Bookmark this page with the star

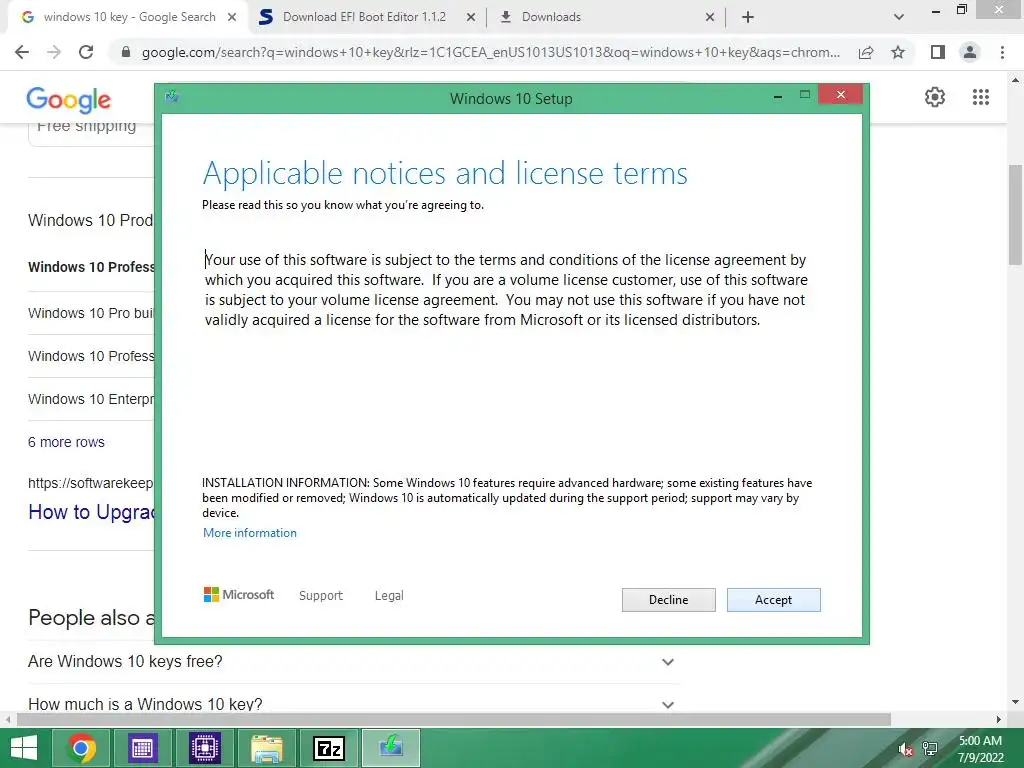pyautogui.click(x=898, y=52)
